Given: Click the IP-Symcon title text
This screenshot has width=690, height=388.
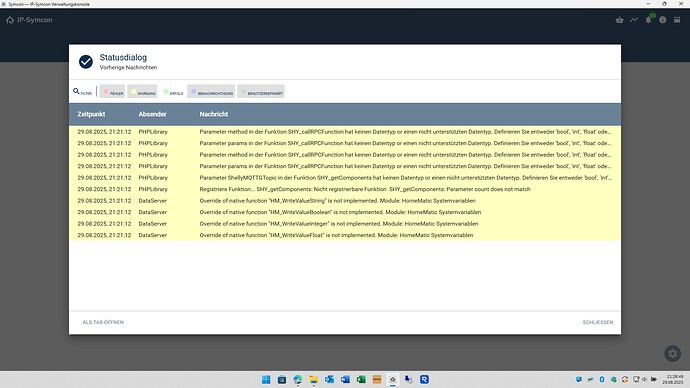Looking at the screenshot, I should 35,20.
